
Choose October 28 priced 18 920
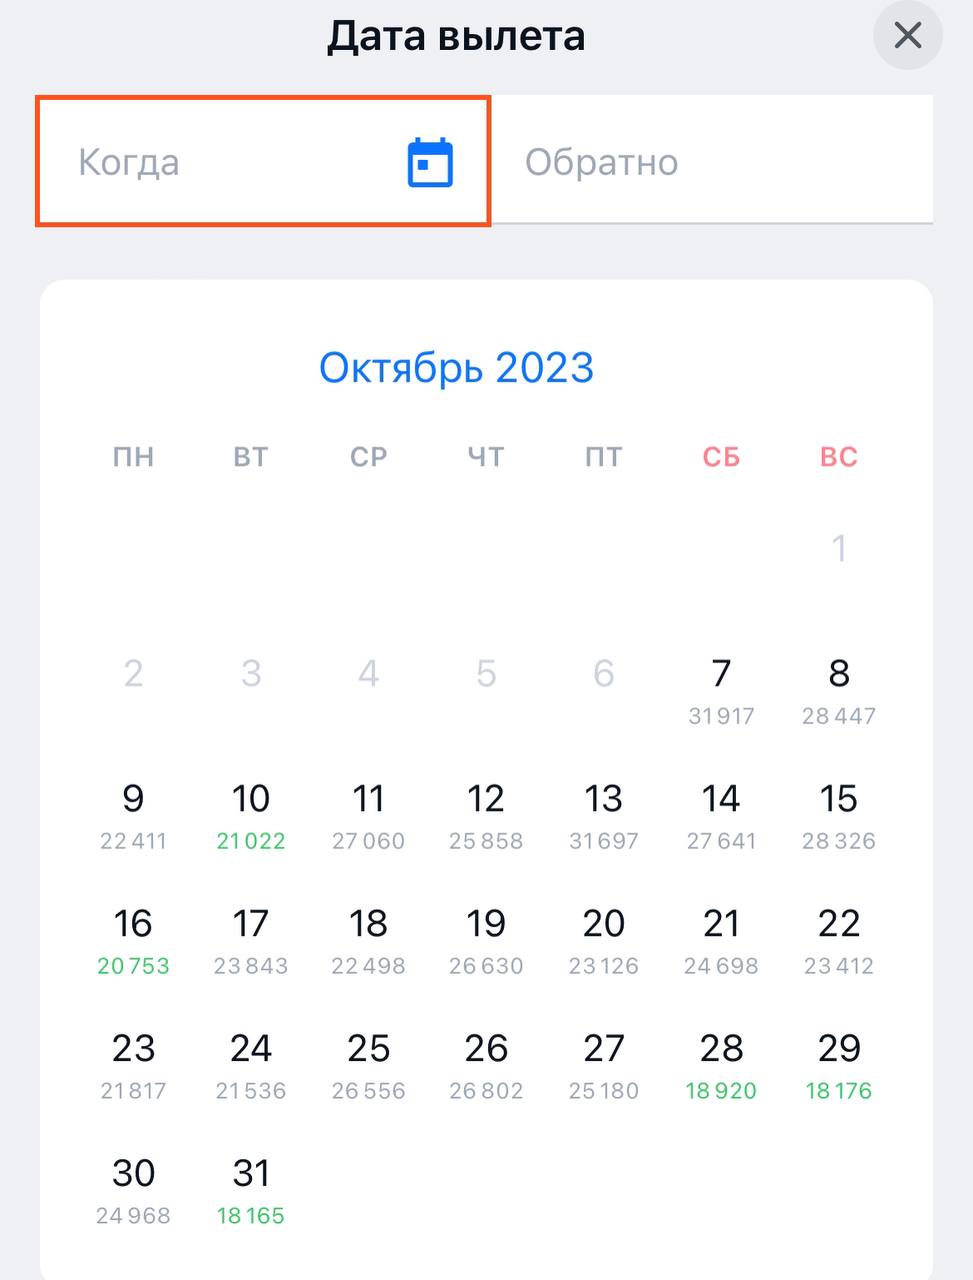coord(721,1064)
